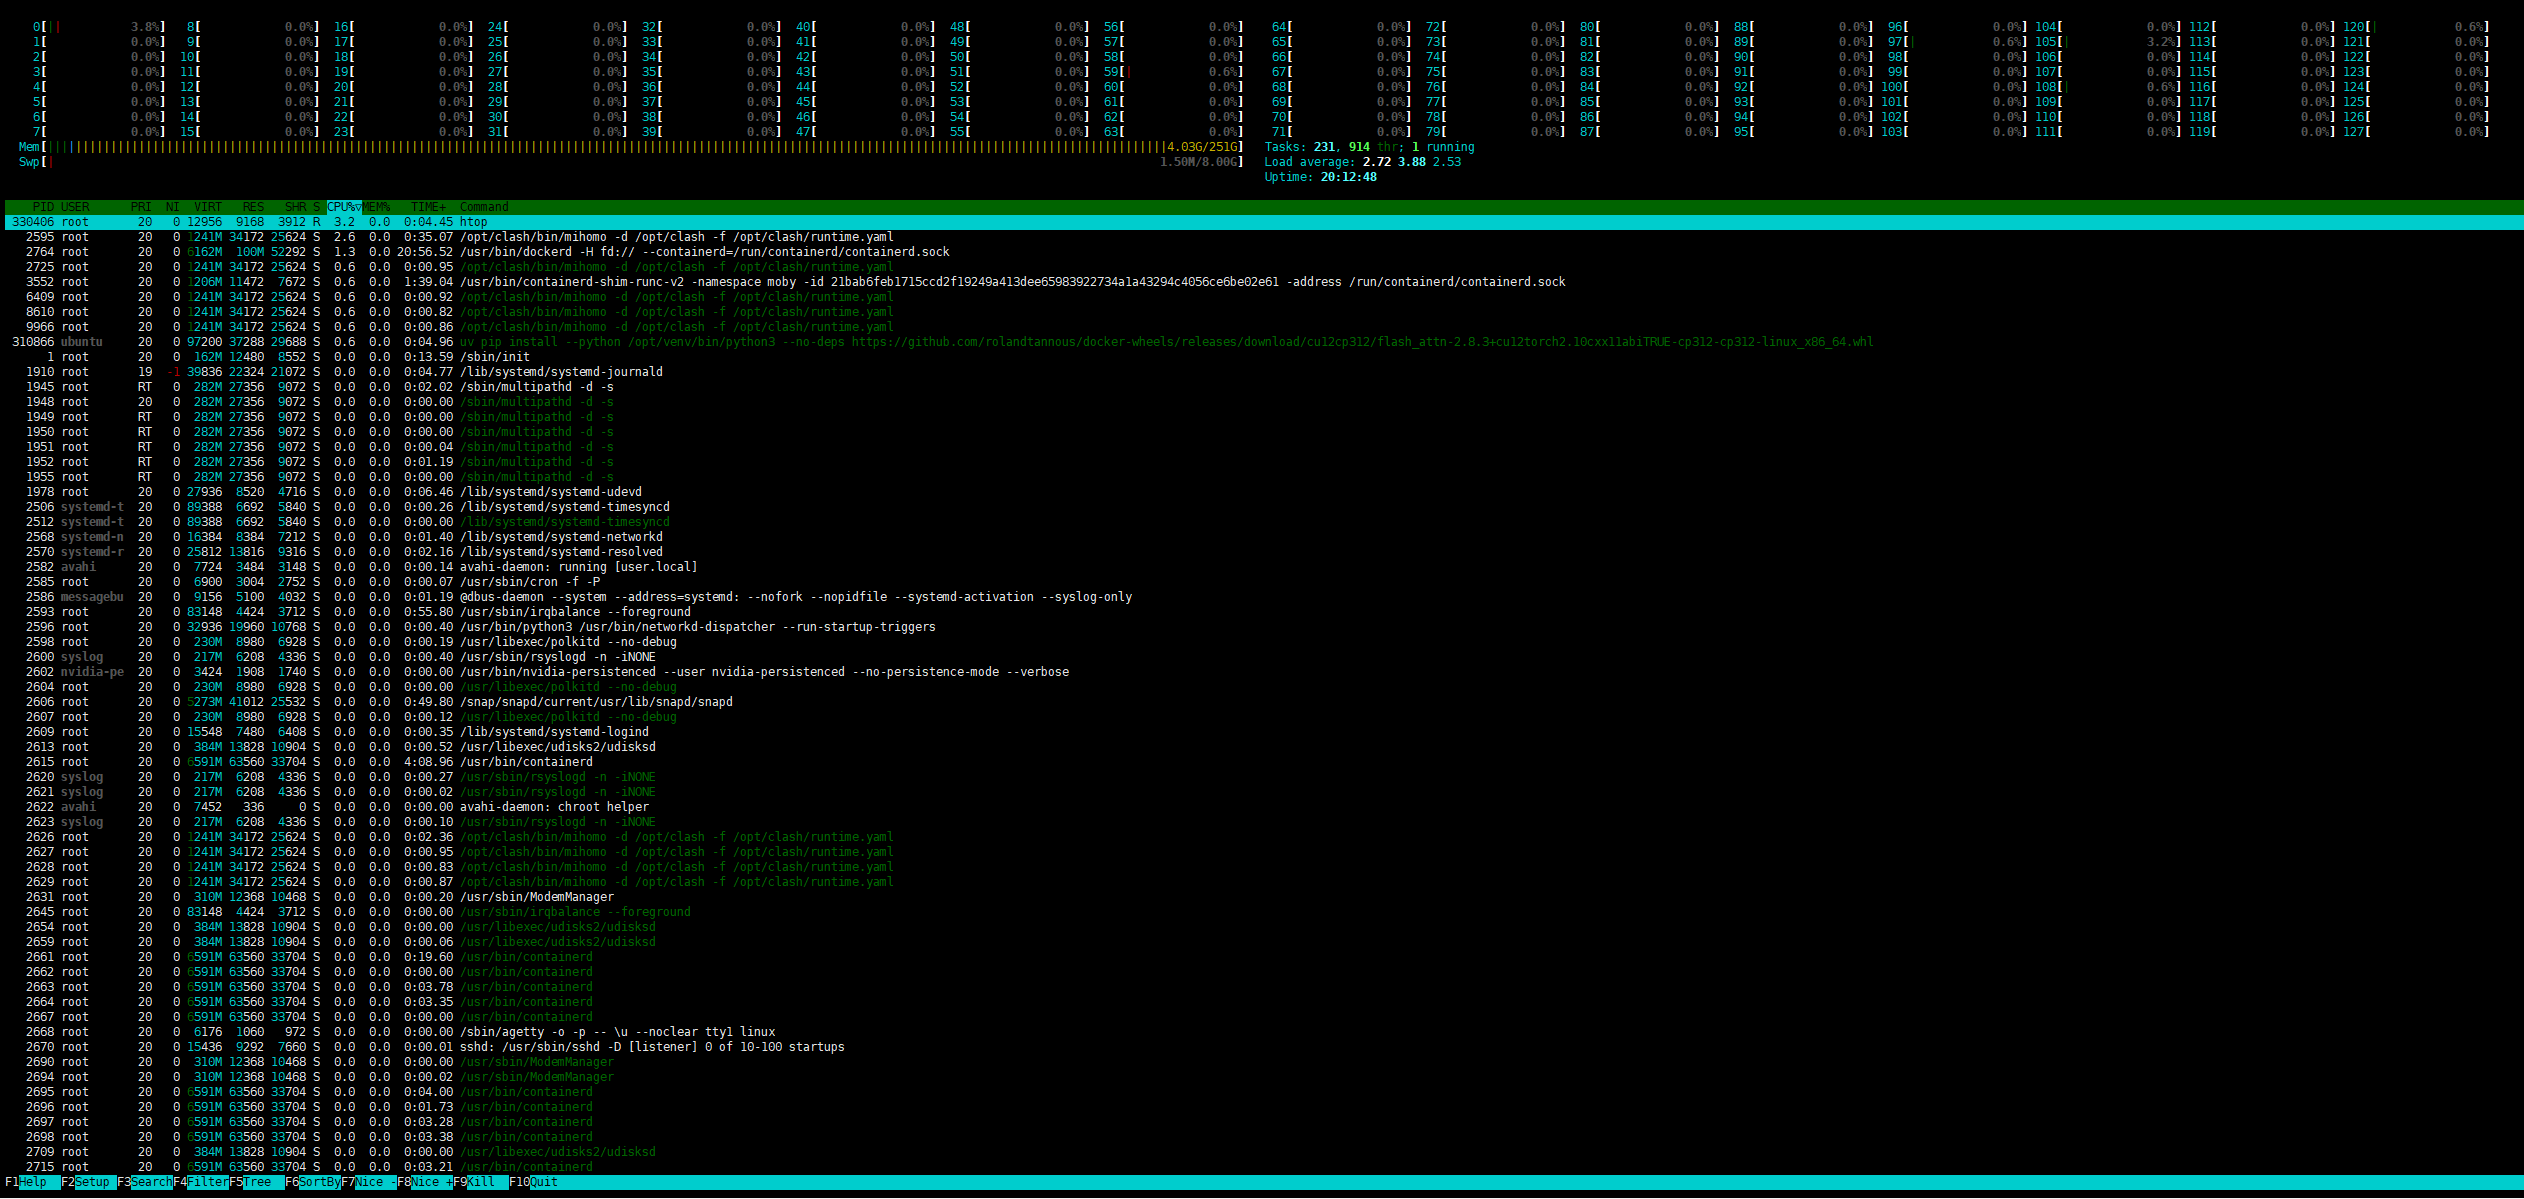Select systemd-timesyncd row with PID 2506
The height and width of the screenshot is (1199, 2524).
pyautogui.click(x=1262, y=507)
